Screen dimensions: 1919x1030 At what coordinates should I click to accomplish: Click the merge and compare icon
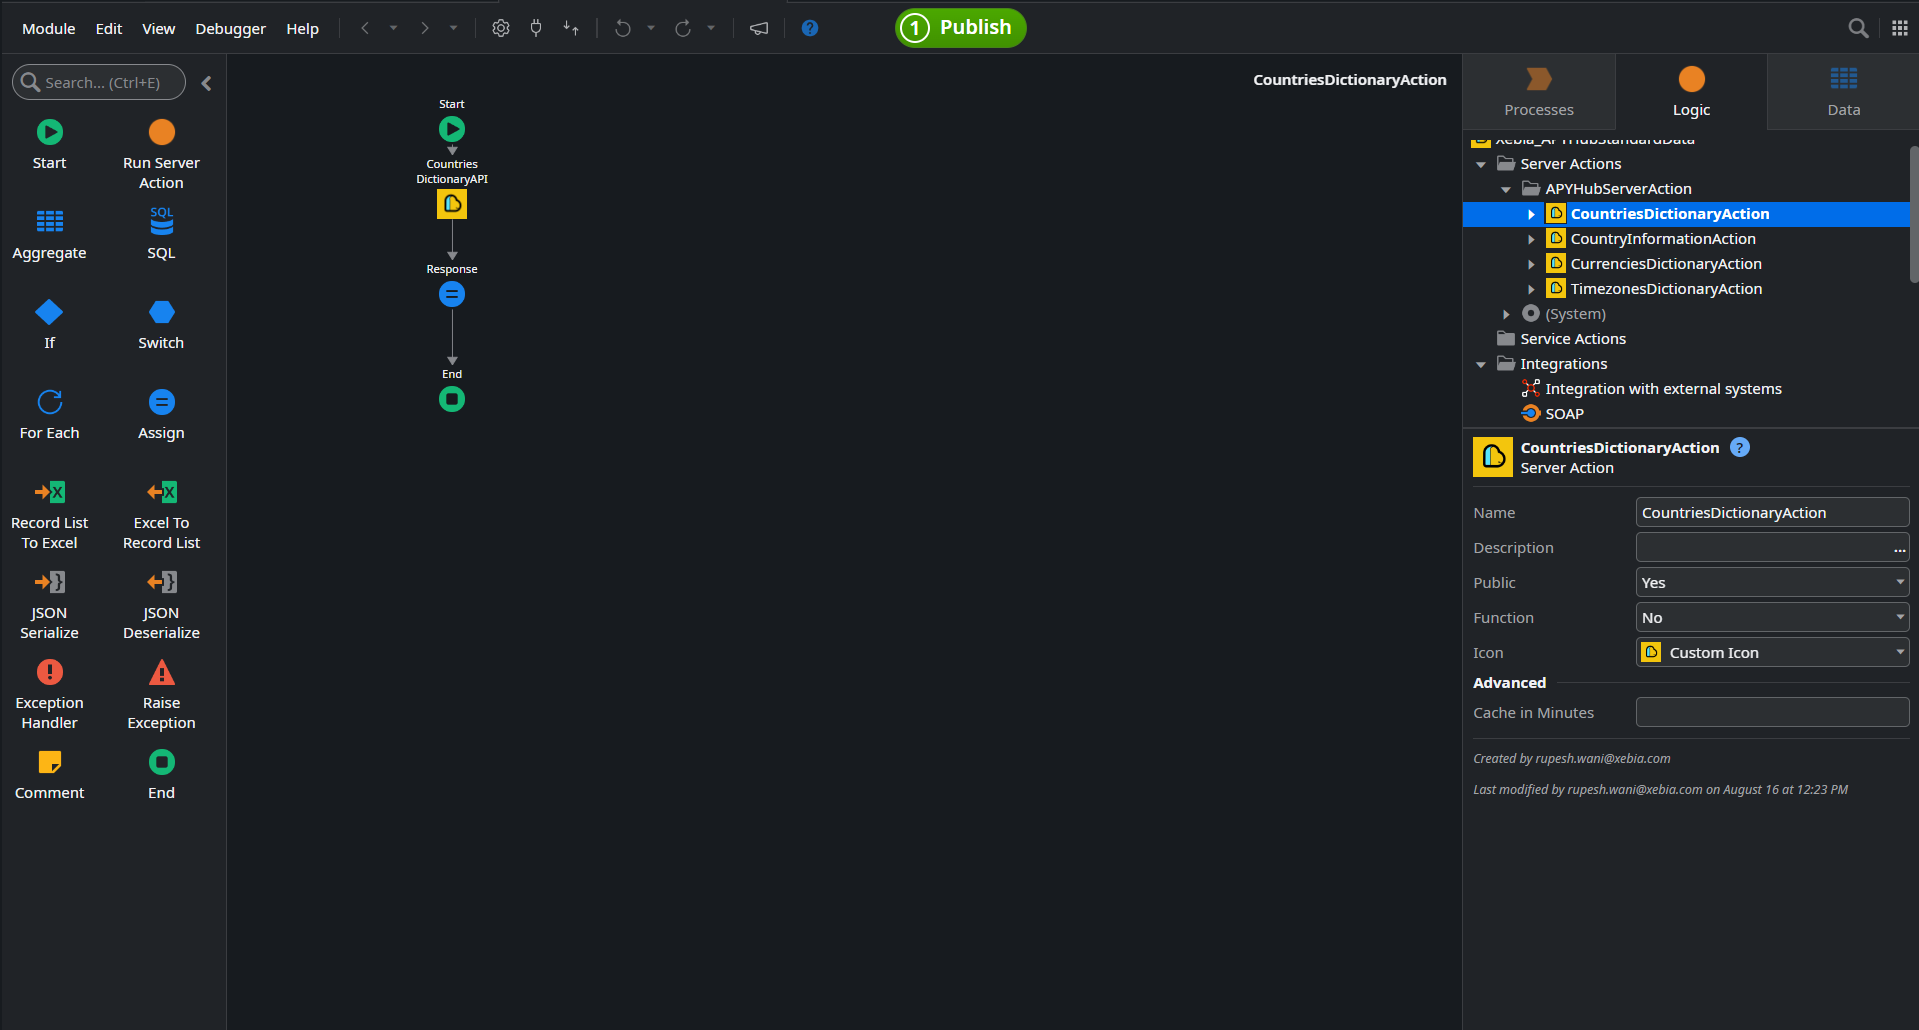[571, 28]
